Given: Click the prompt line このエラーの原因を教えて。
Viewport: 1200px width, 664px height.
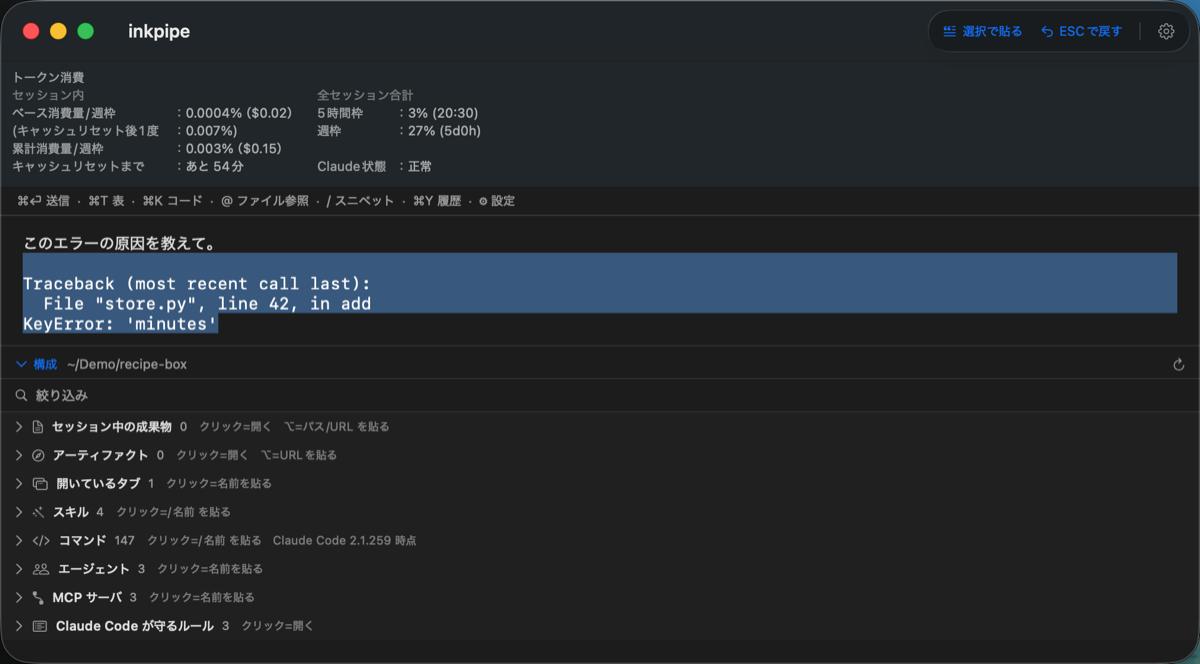Looking at the screenshot, I should [x=121, y=244].
